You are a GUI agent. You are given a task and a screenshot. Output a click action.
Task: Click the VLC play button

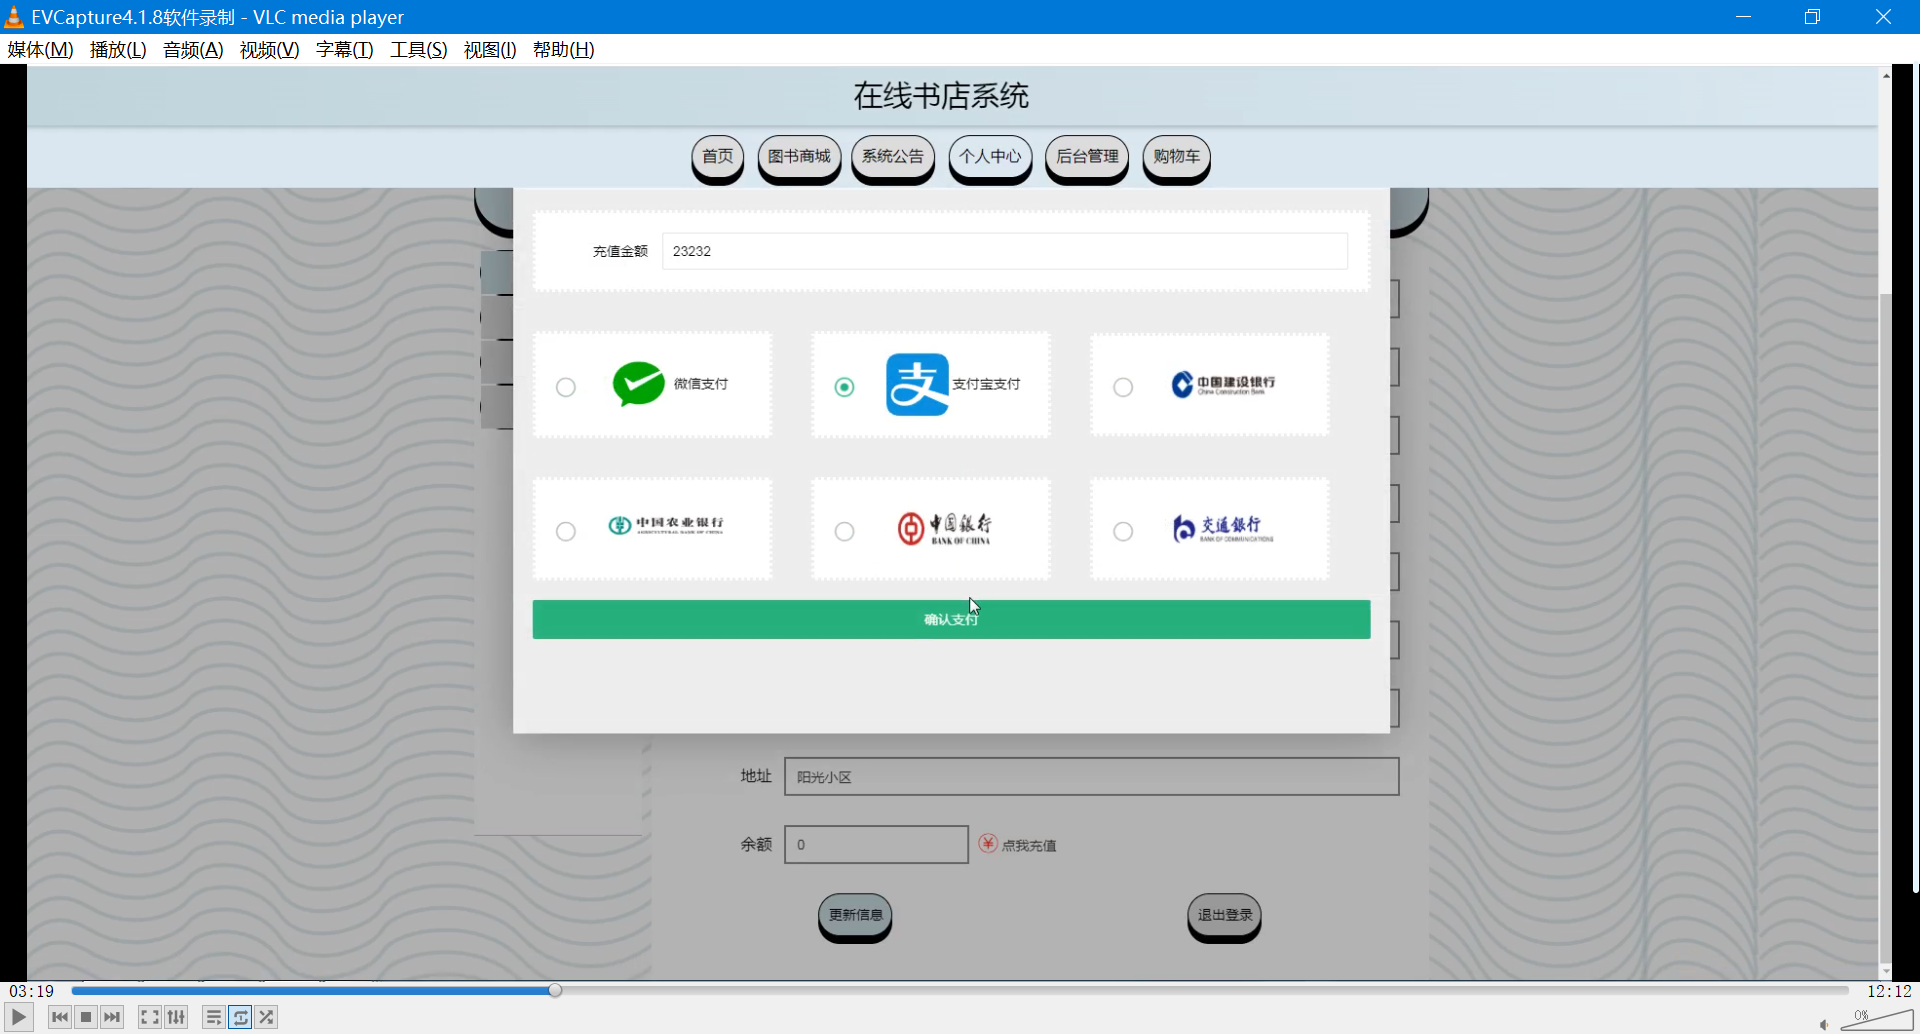(x=18, y=1017)
